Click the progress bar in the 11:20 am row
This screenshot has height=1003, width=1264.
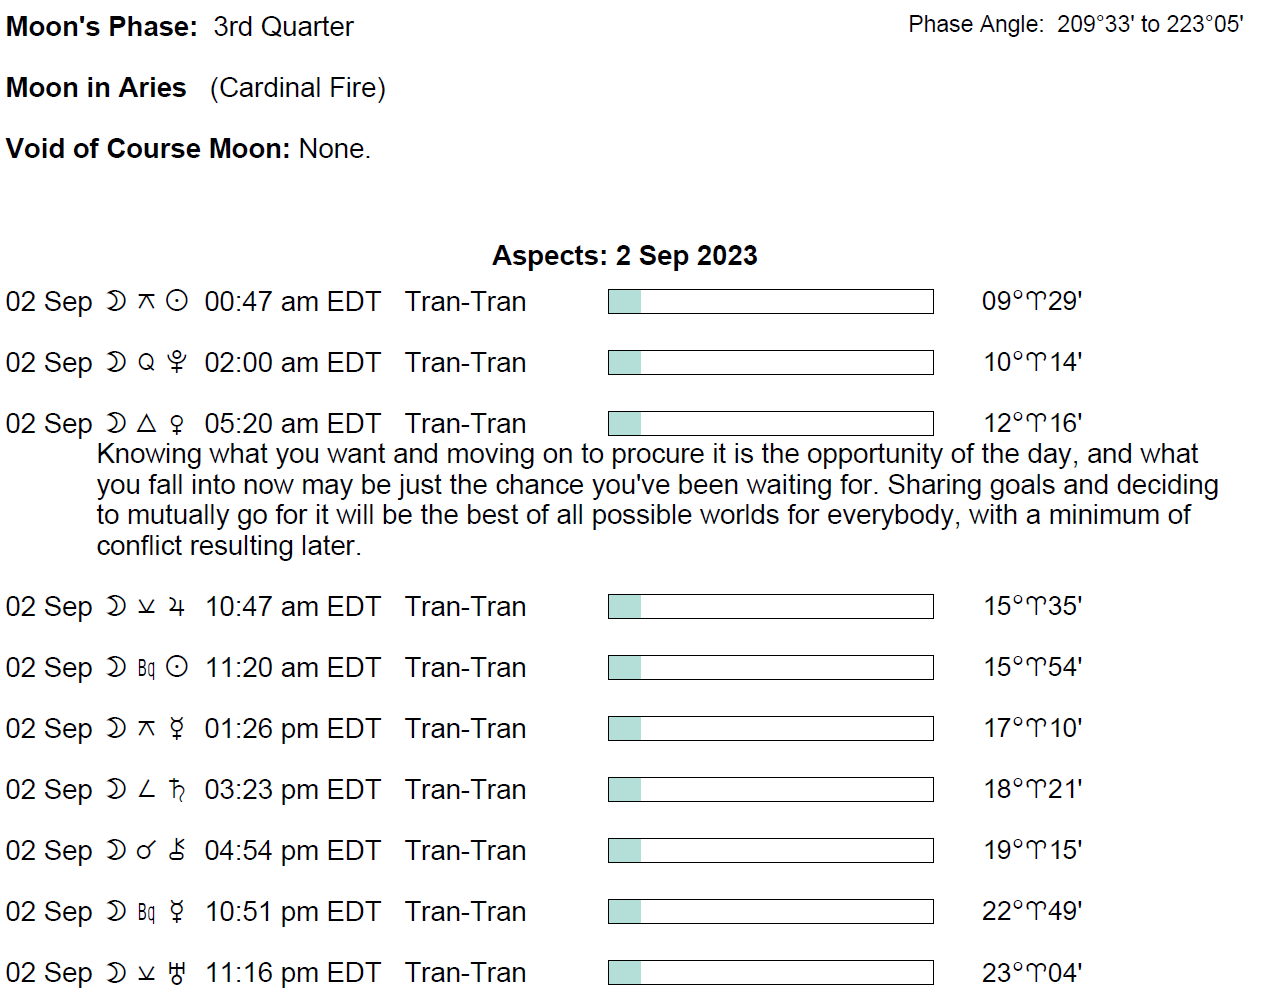pos(770,667)
